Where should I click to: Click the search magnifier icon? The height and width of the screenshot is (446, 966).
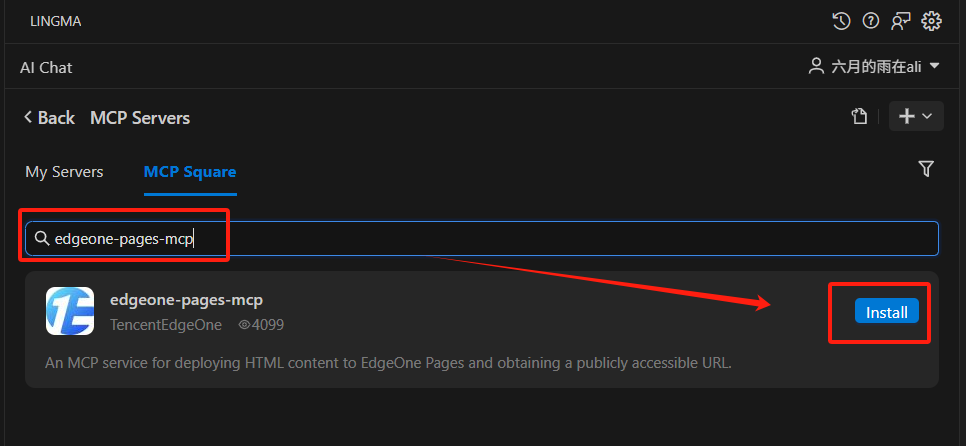pos(42,238)
